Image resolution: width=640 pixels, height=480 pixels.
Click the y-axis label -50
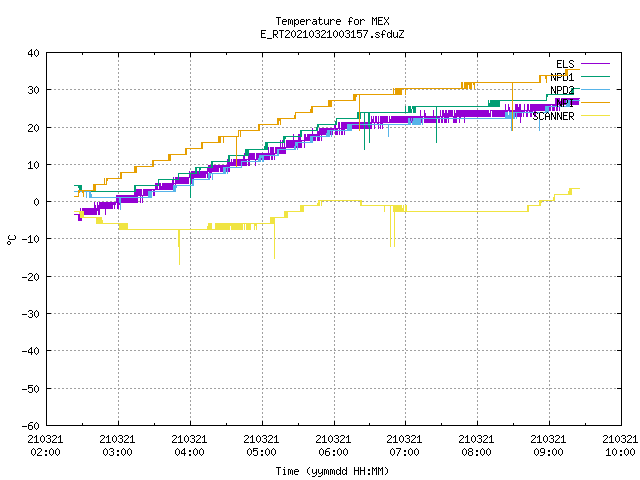pyautogui.click(x=31, y=389)
